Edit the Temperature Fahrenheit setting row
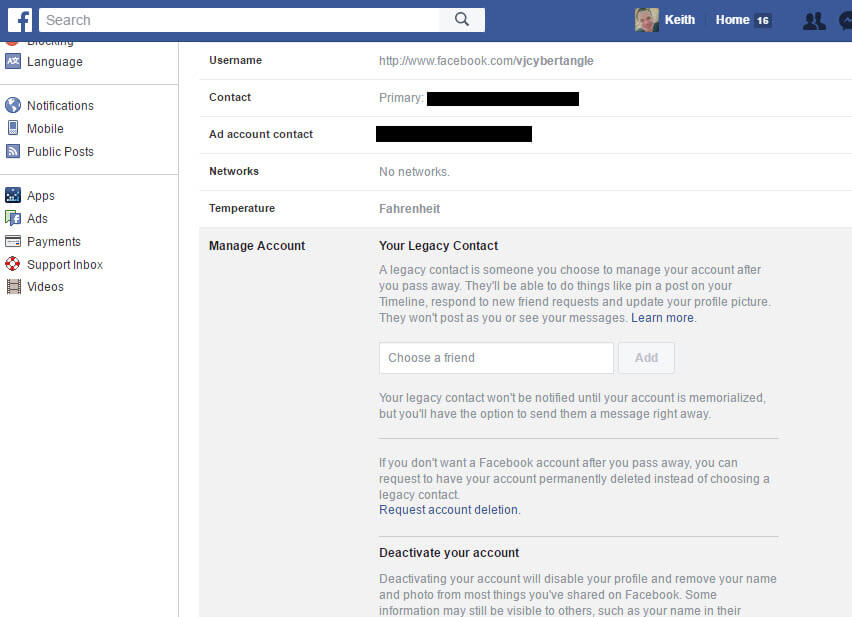This screenshot has width=852, height=617. (x=525, y=209)
